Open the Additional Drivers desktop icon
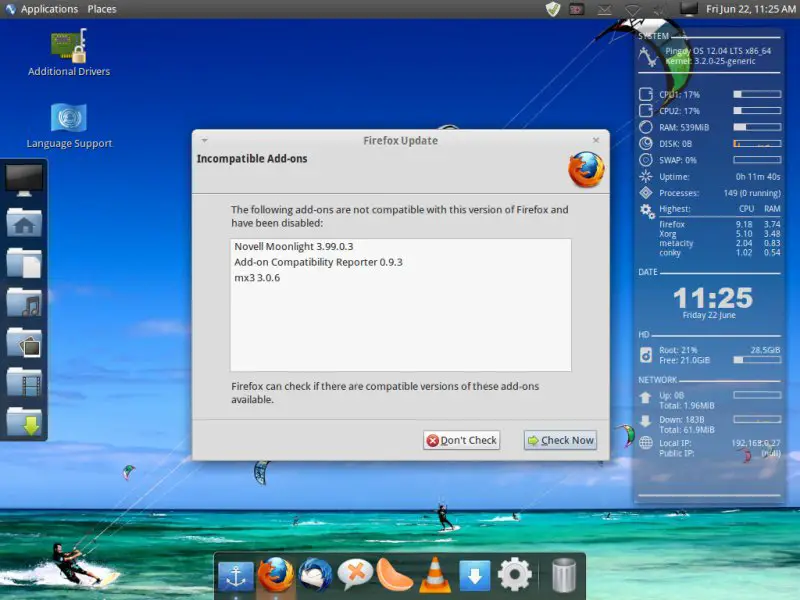This screenshot has height=600, width=800. pyautogui.click(x=69, y=53)
